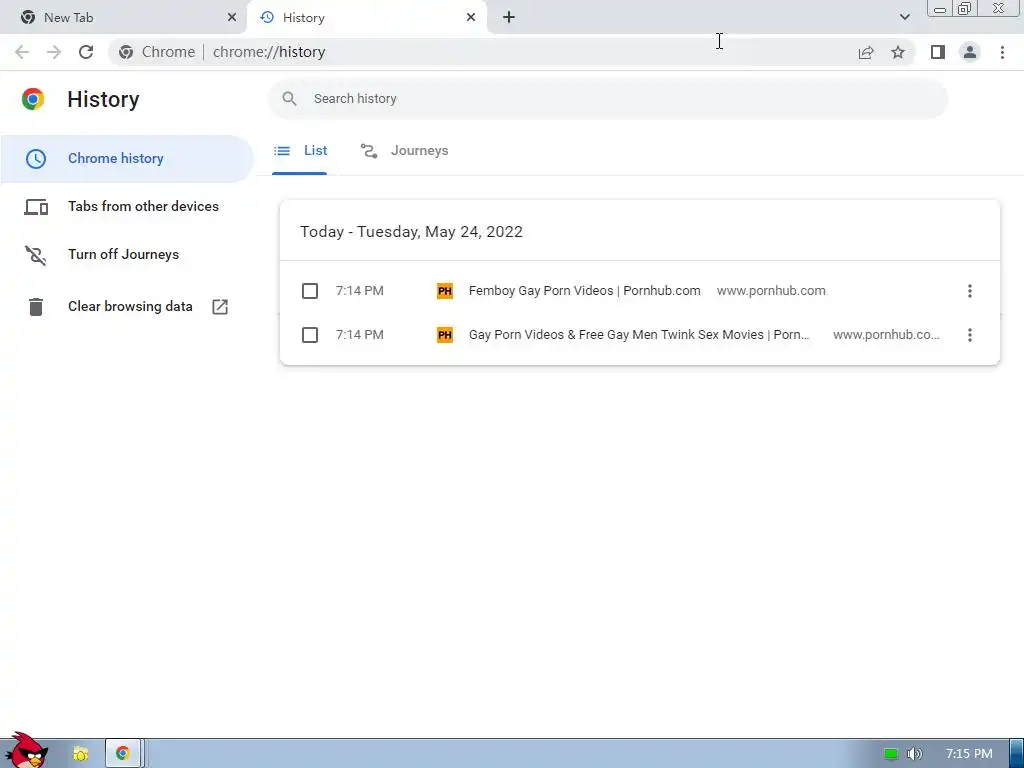Go forward using the forward arrow
1024x768 pixels.
click(54, 52)
